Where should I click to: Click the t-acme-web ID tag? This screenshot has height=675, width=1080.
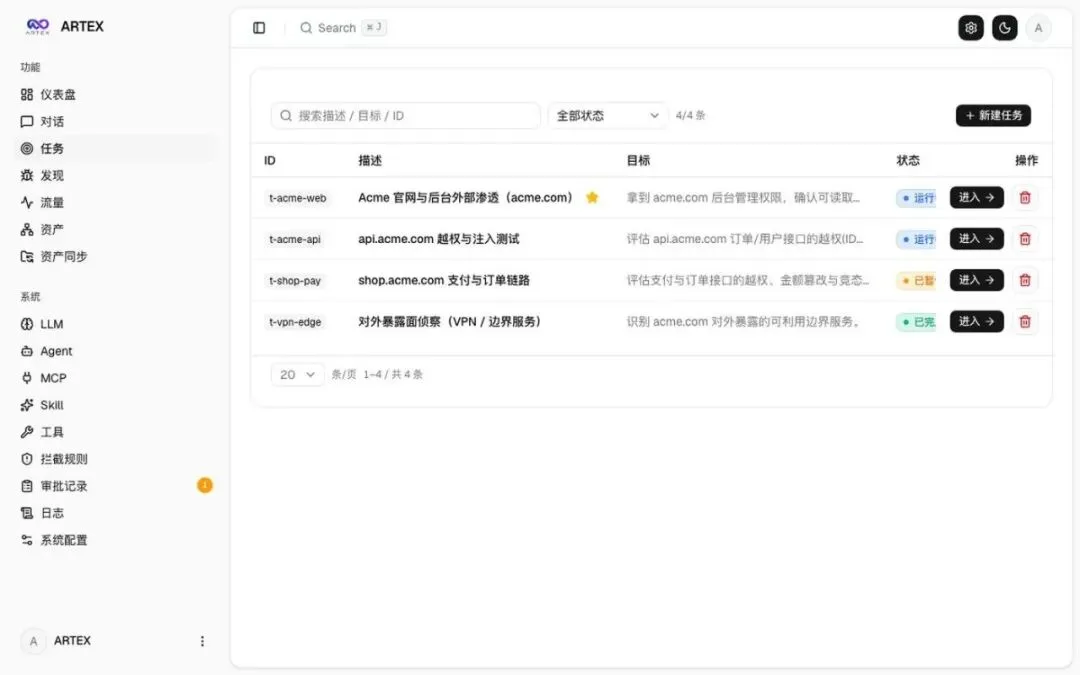tap(298, 198)
